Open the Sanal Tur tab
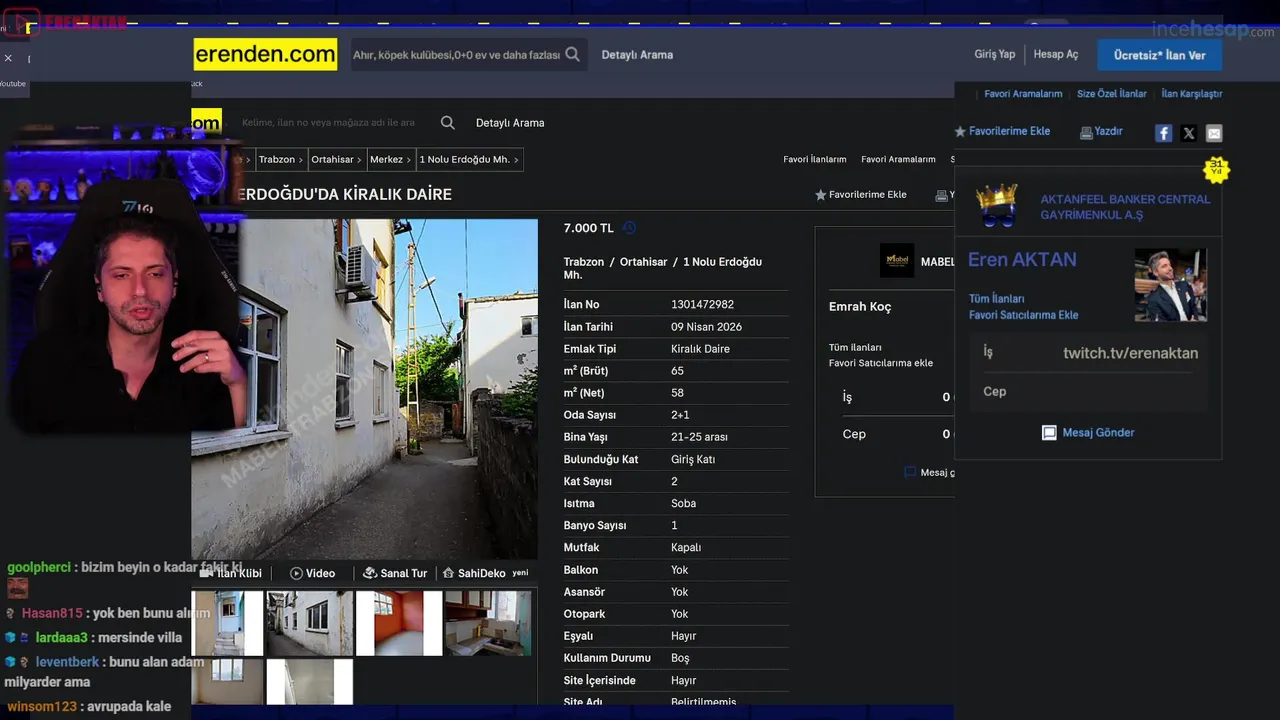1280x720 pixels. (395, 573)
